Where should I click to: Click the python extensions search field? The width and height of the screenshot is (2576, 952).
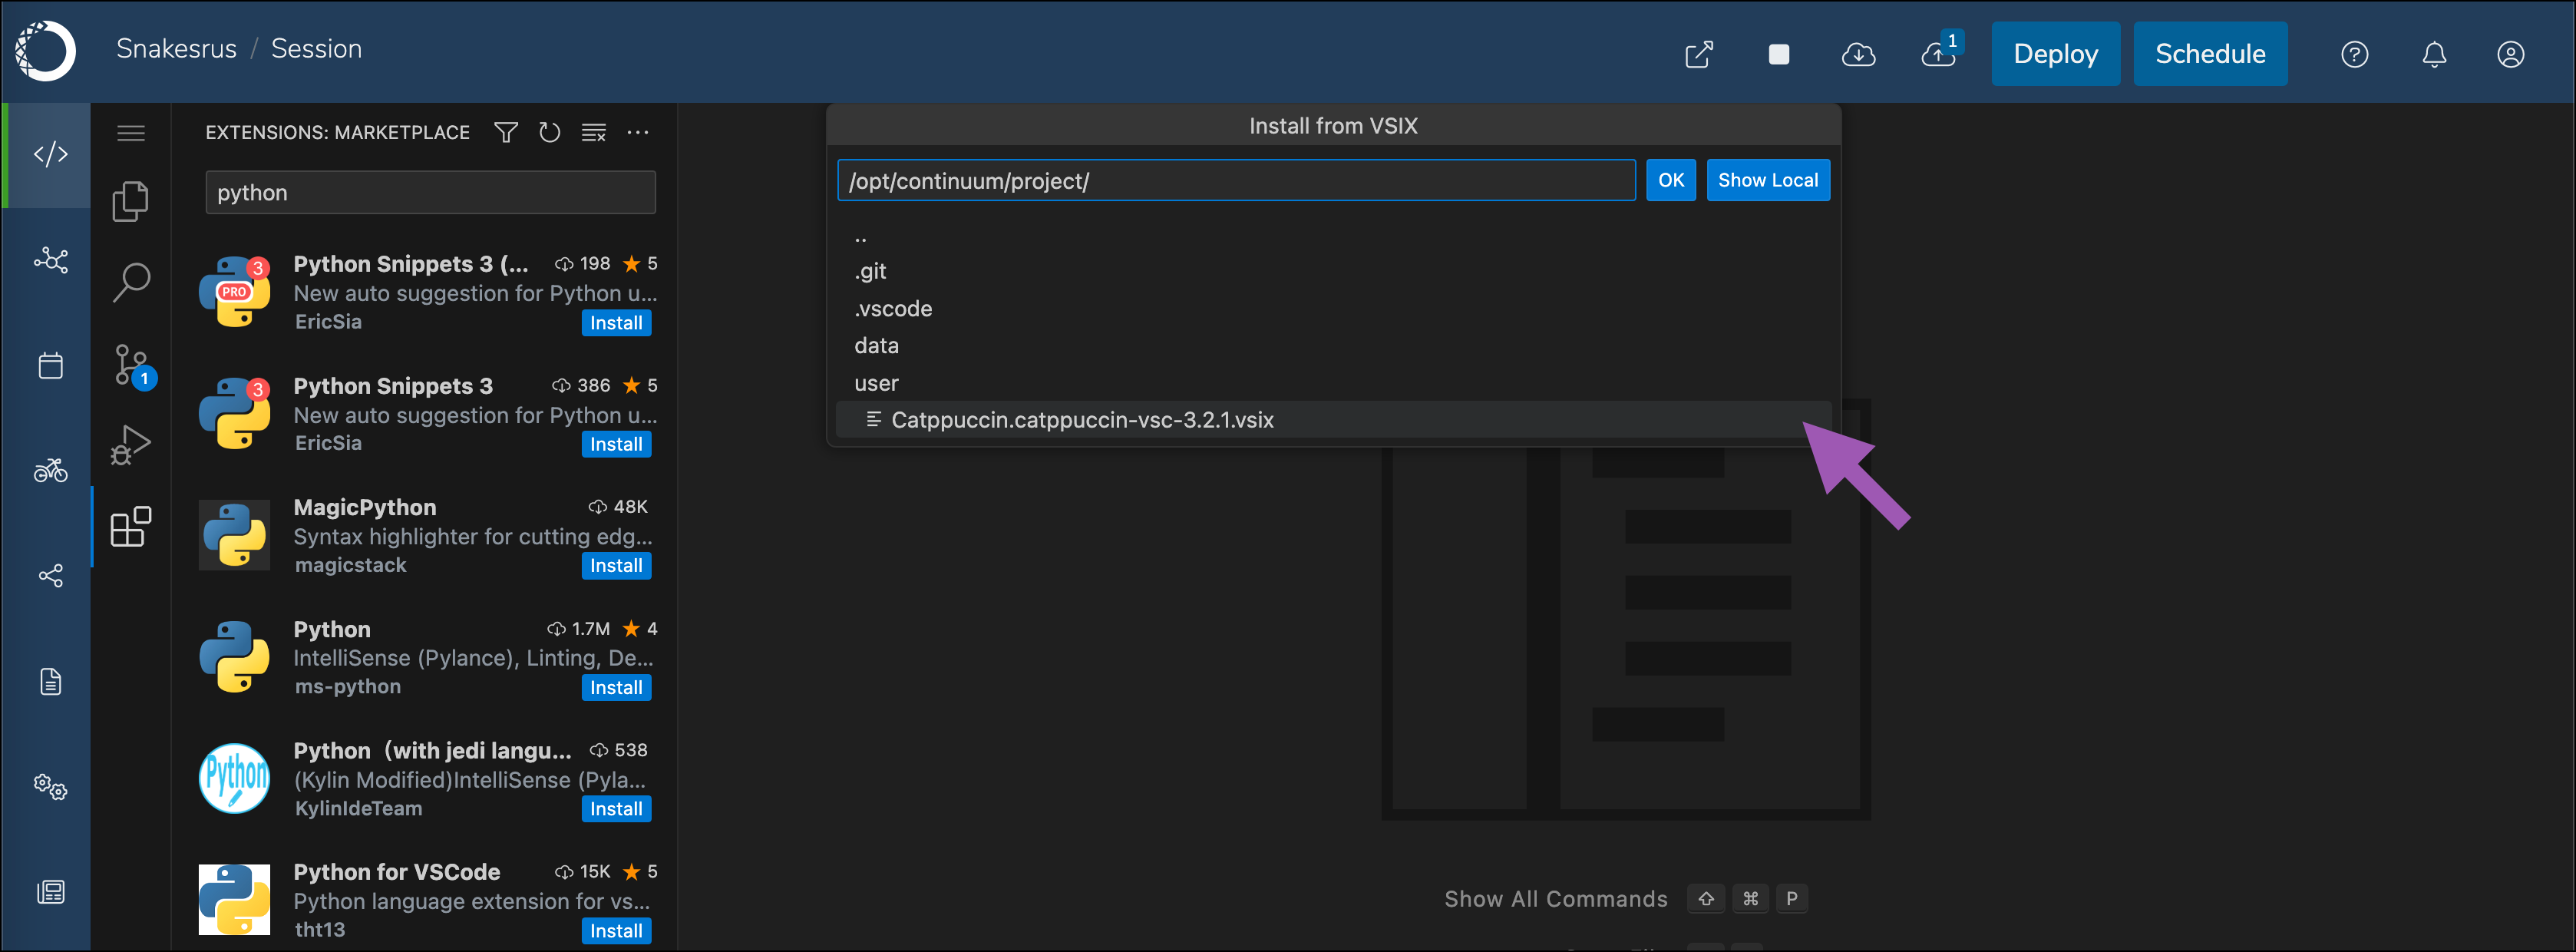430,192
